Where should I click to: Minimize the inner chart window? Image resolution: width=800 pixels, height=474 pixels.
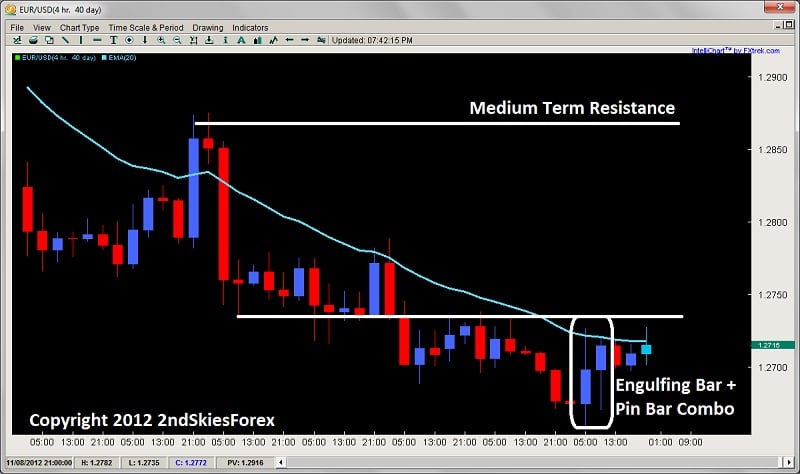click(777, 25)
